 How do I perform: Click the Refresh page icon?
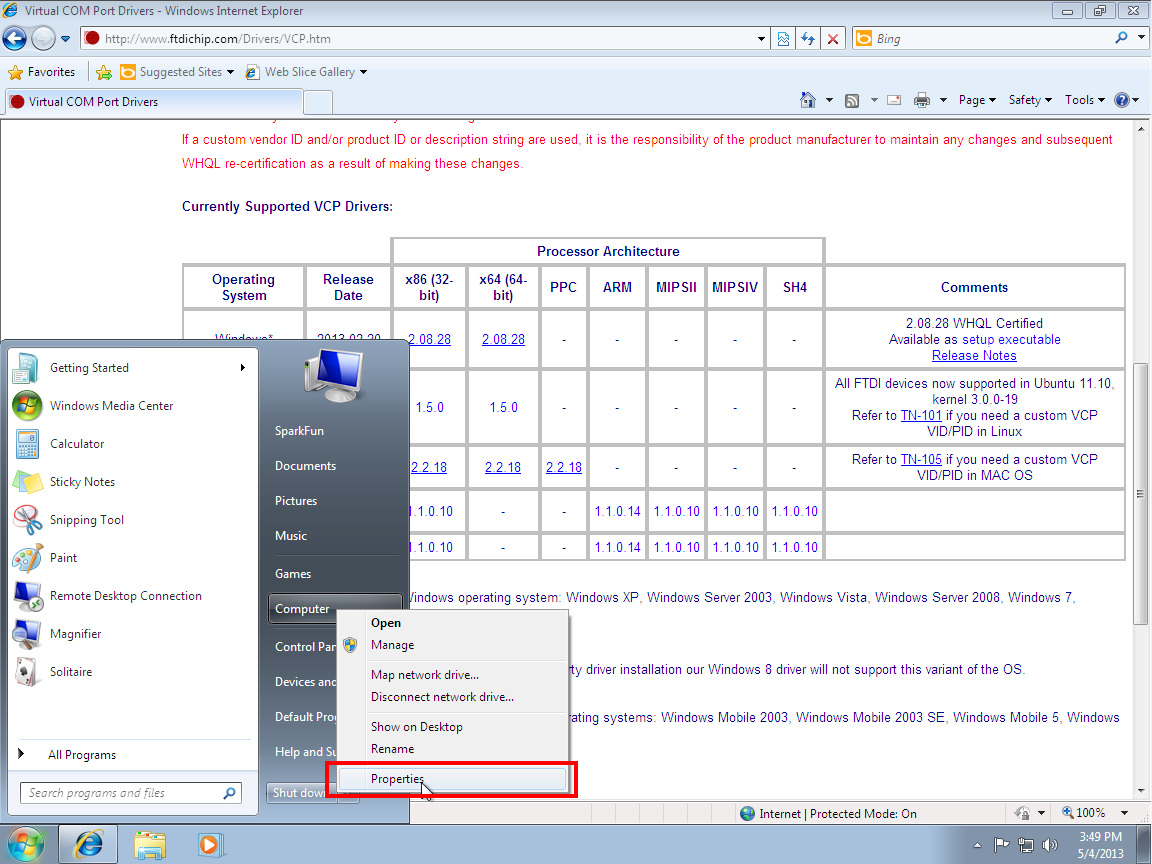coord(808,39)
